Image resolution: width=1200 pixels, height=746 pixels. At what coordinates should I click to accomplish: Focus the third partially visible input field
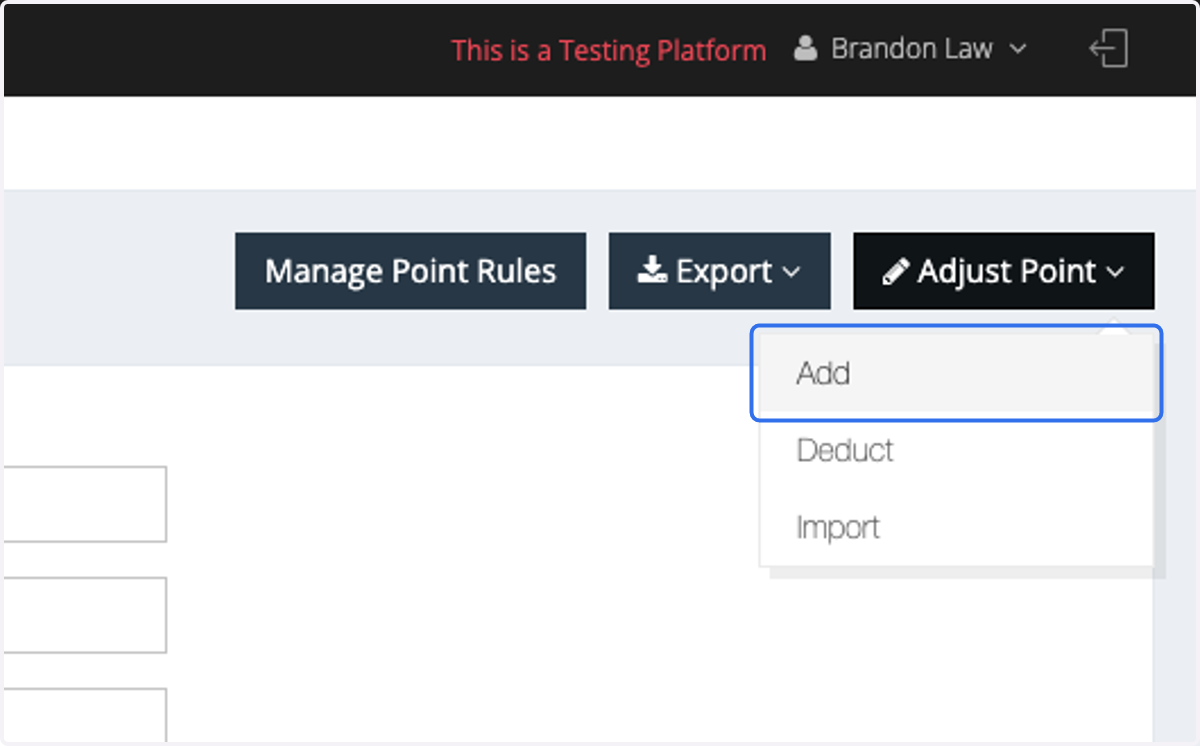84,714
